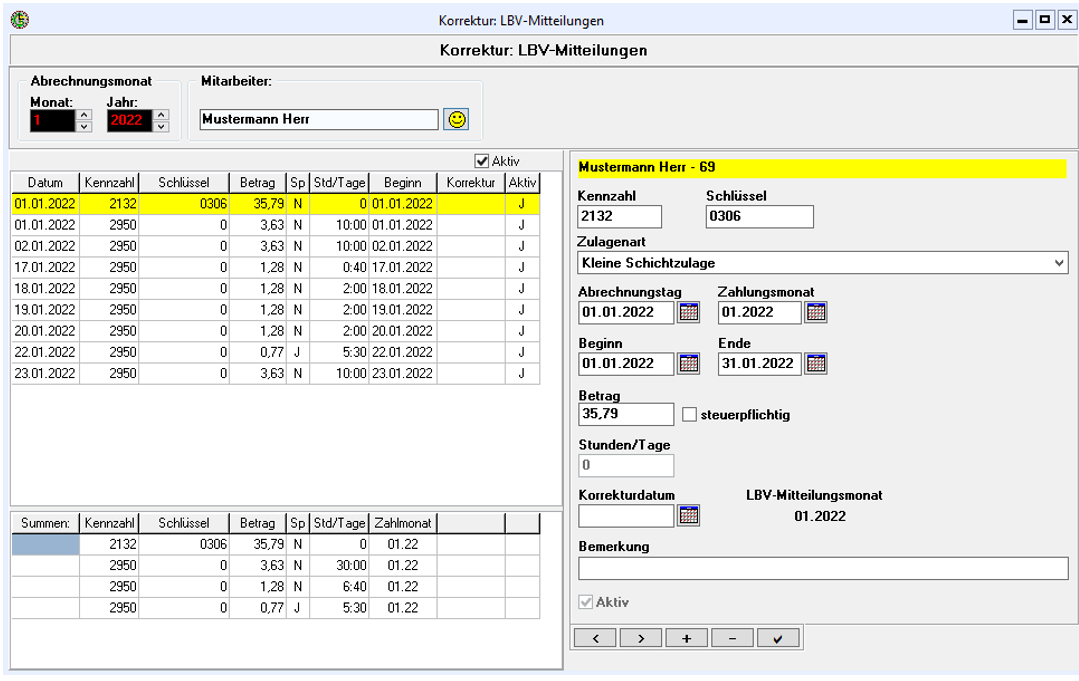Click the Kennzahl input field
The width and height of the screenshot is (1079, 681).
tap(619, 217)
